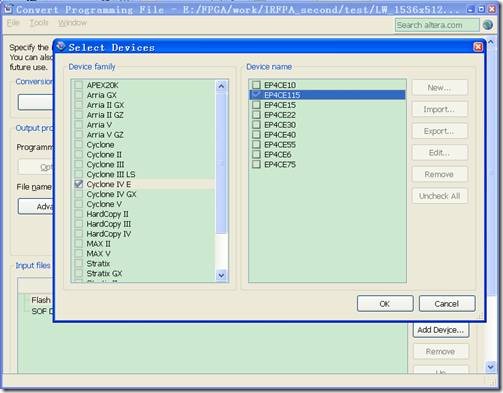The image size is (503, 393).
Task: Click the Cancel button
Action: [447, 304]
